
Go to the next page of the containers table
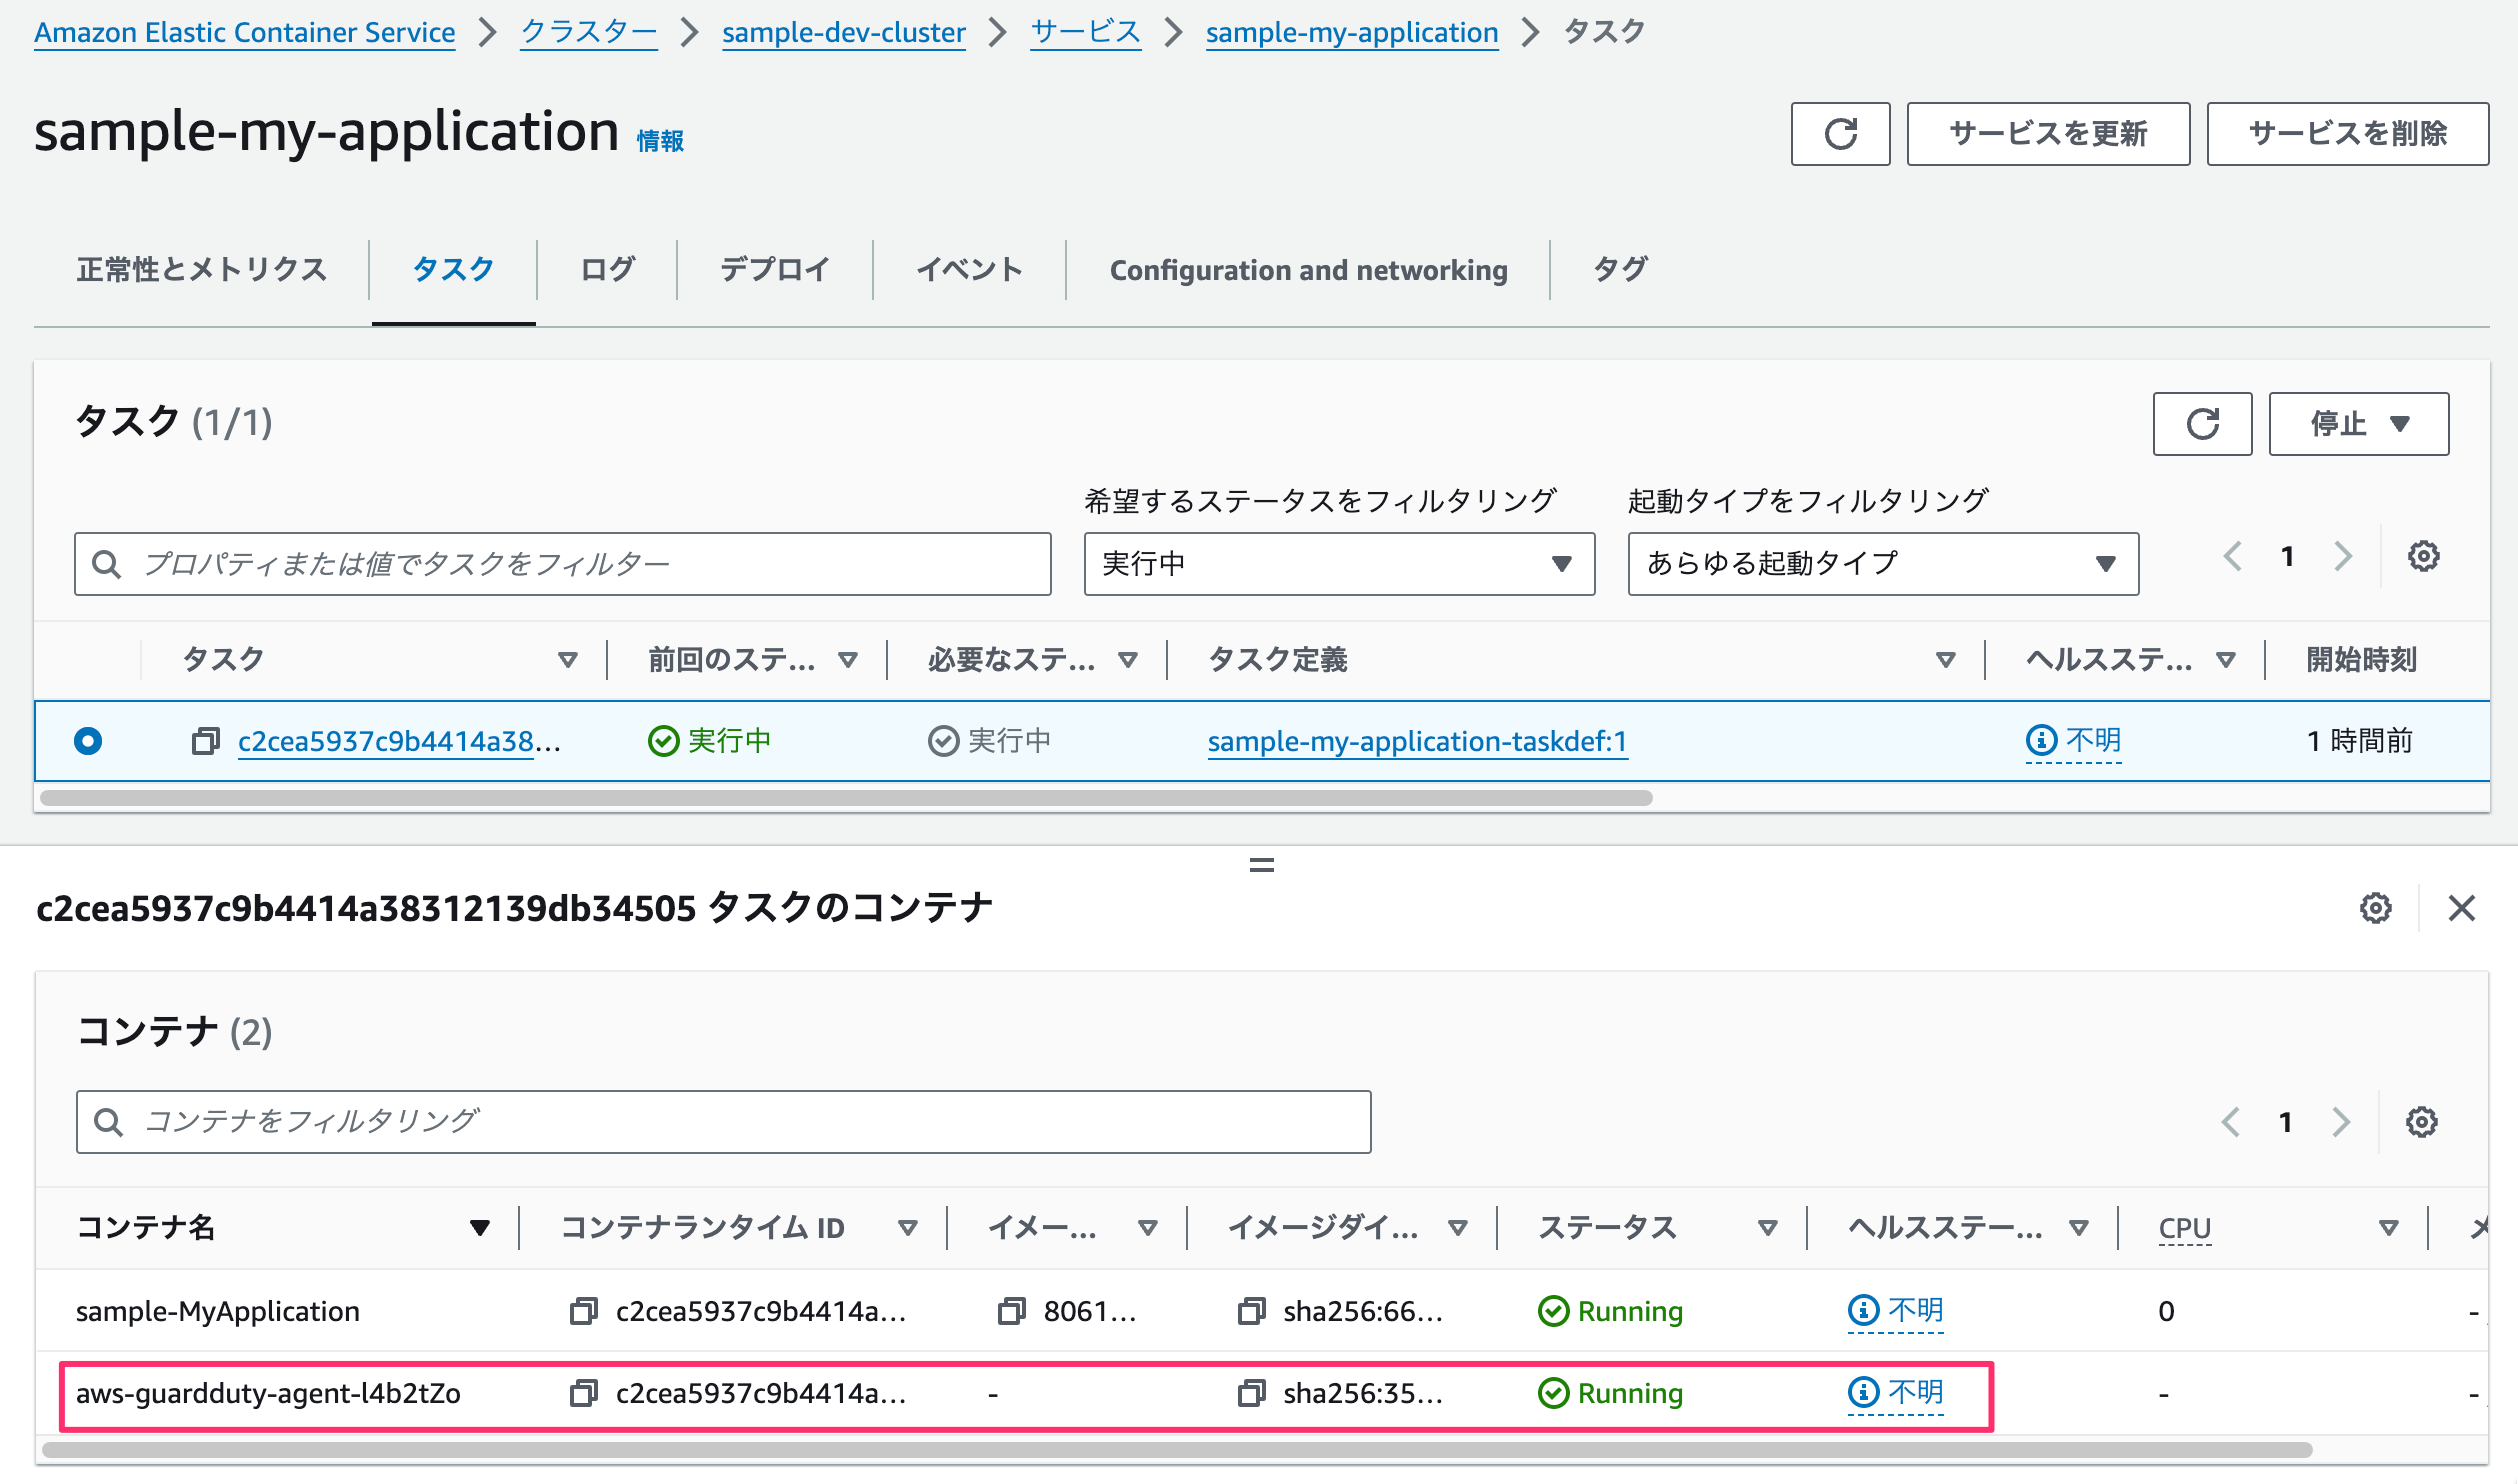(x=2340, y=1122)
